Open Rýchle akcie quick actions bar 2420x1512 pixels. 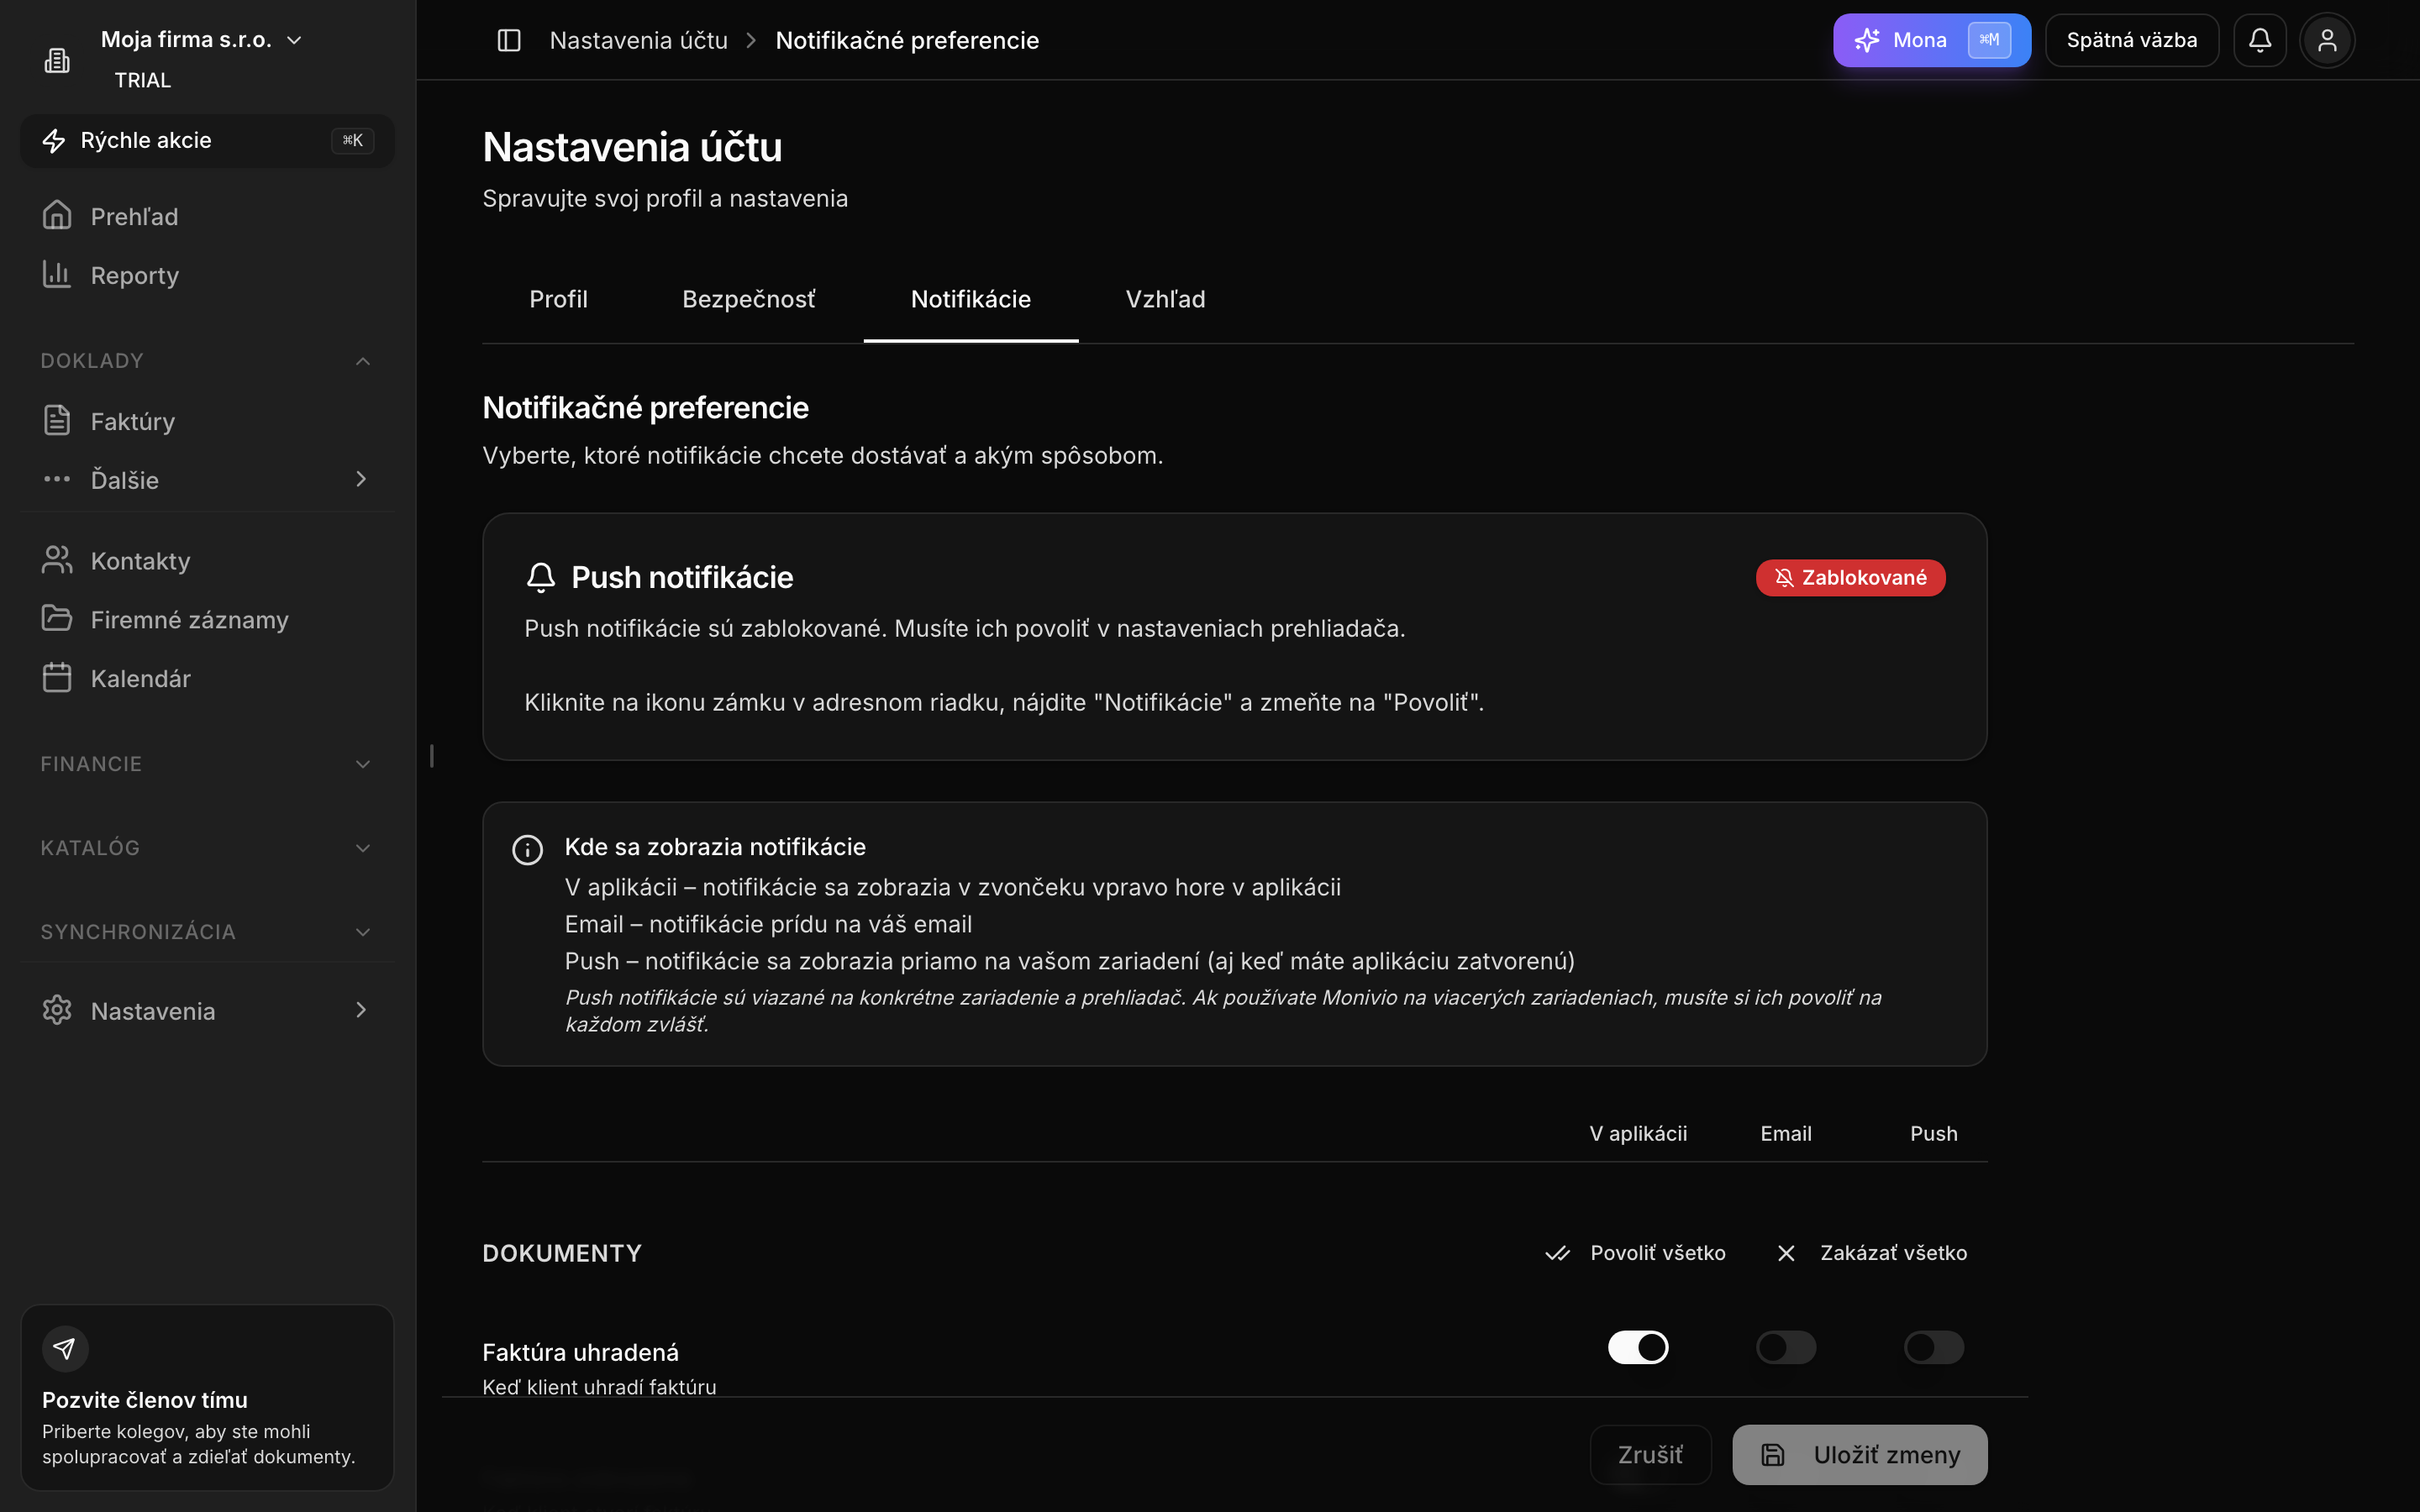pos(207,141)
